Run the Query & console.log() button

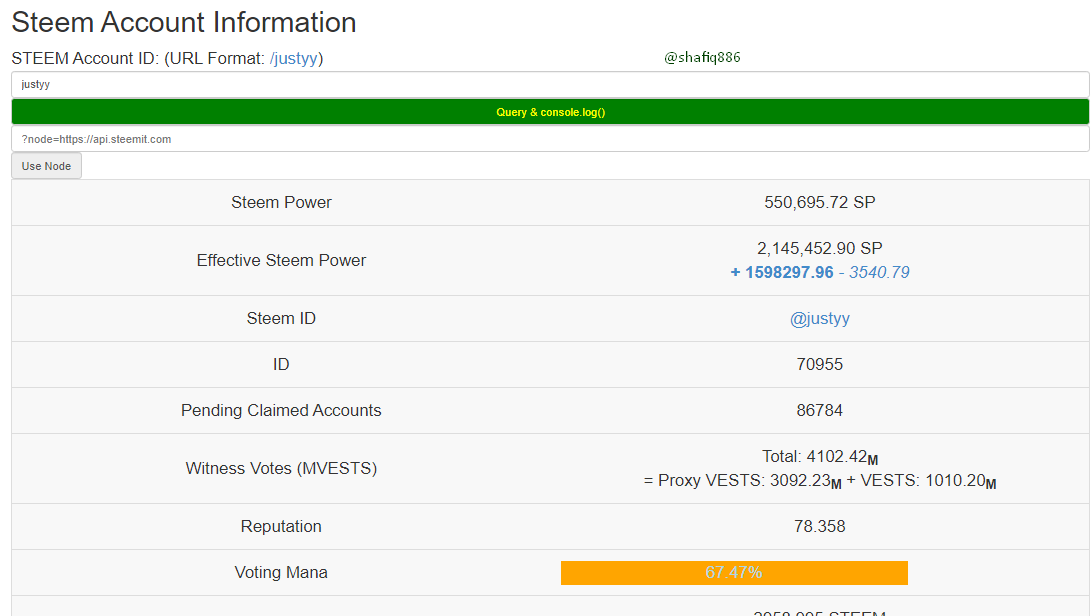pyautogui.click(x=550, y=112)
